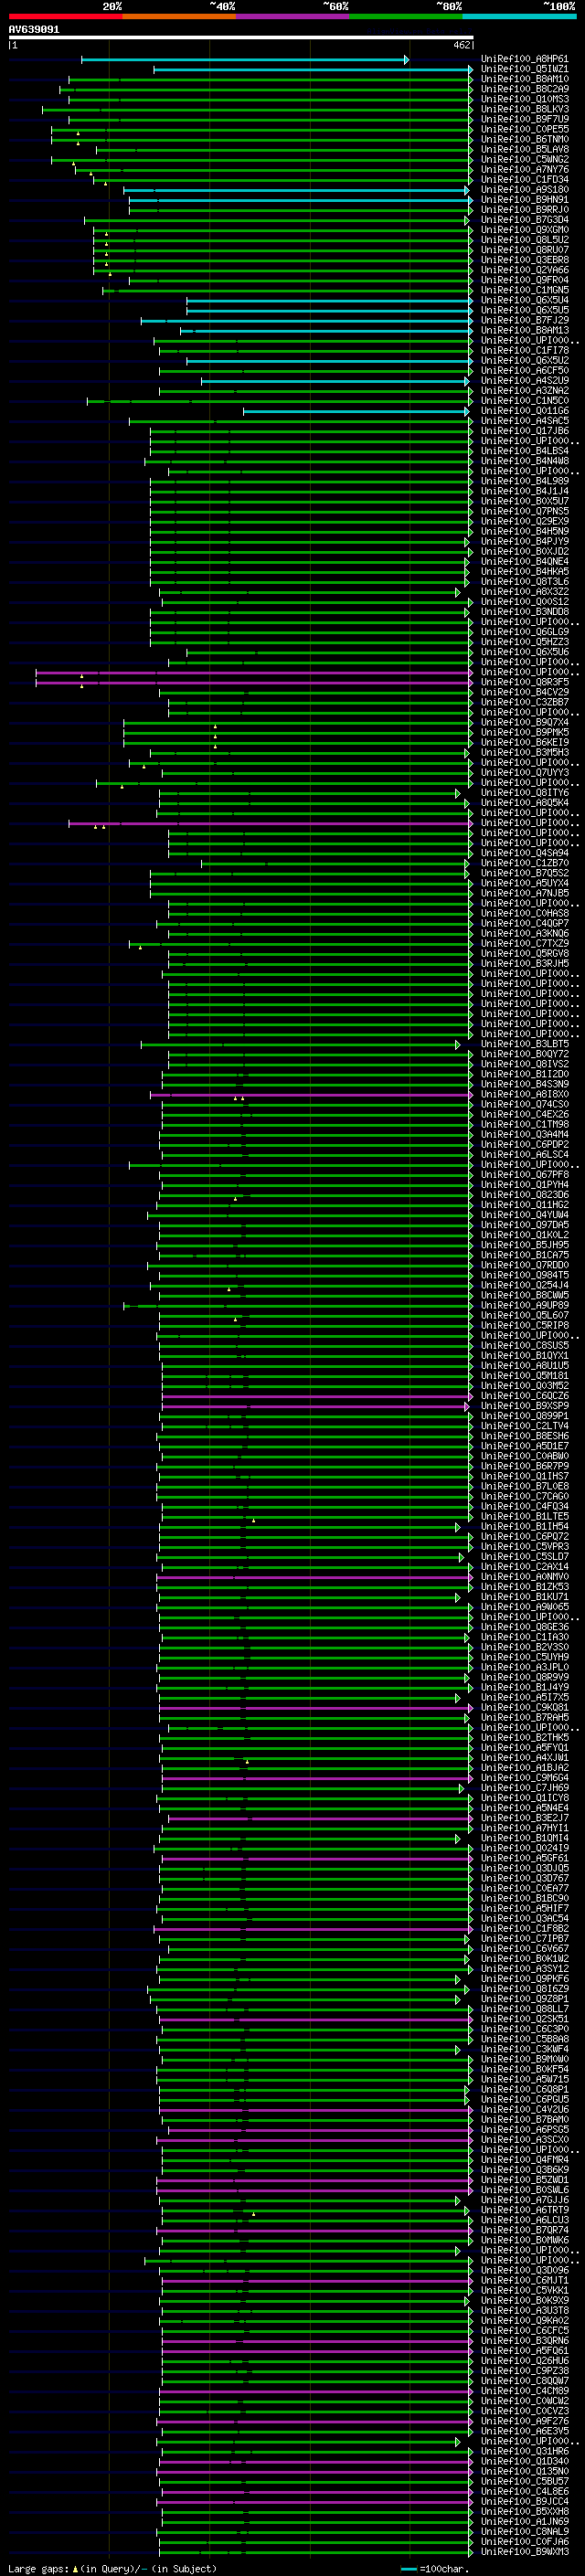The image size is (585, 2576).
Task: Click the cyan alignment bar for UniRef100_A9S180
Action: [x=296, y=190]
